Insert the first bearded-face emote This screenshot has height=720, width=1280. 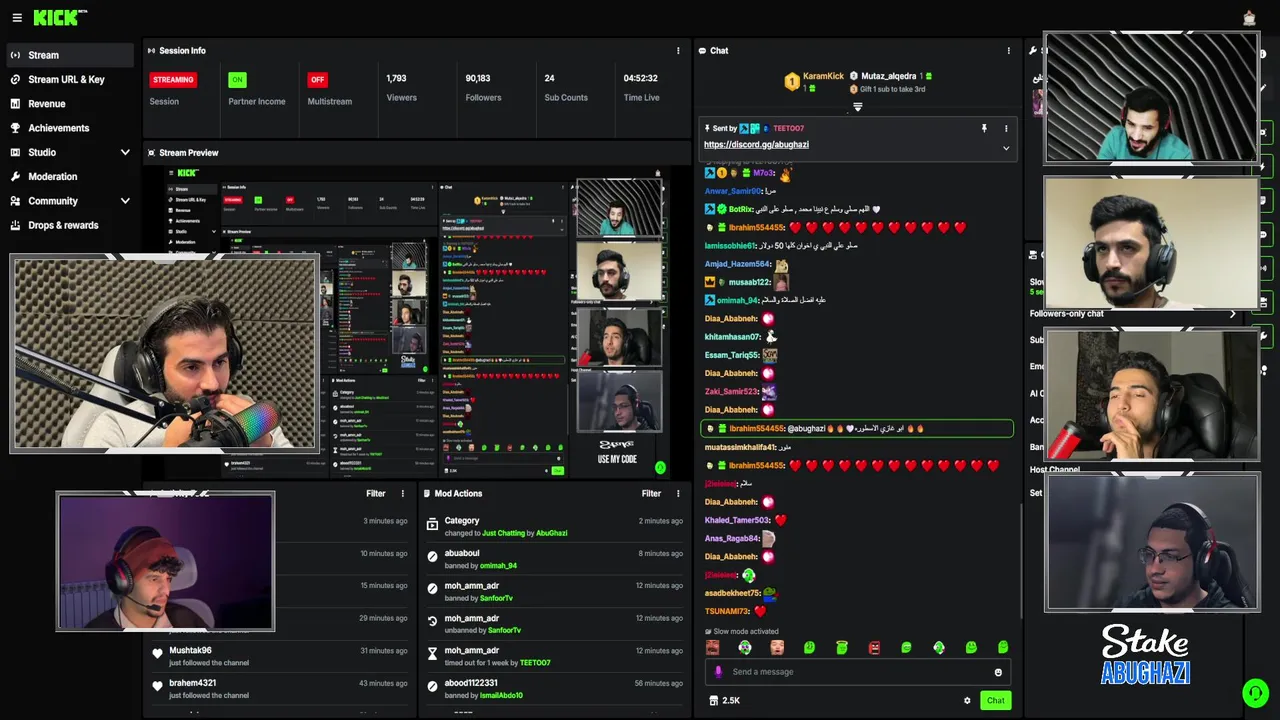(712, 648)
